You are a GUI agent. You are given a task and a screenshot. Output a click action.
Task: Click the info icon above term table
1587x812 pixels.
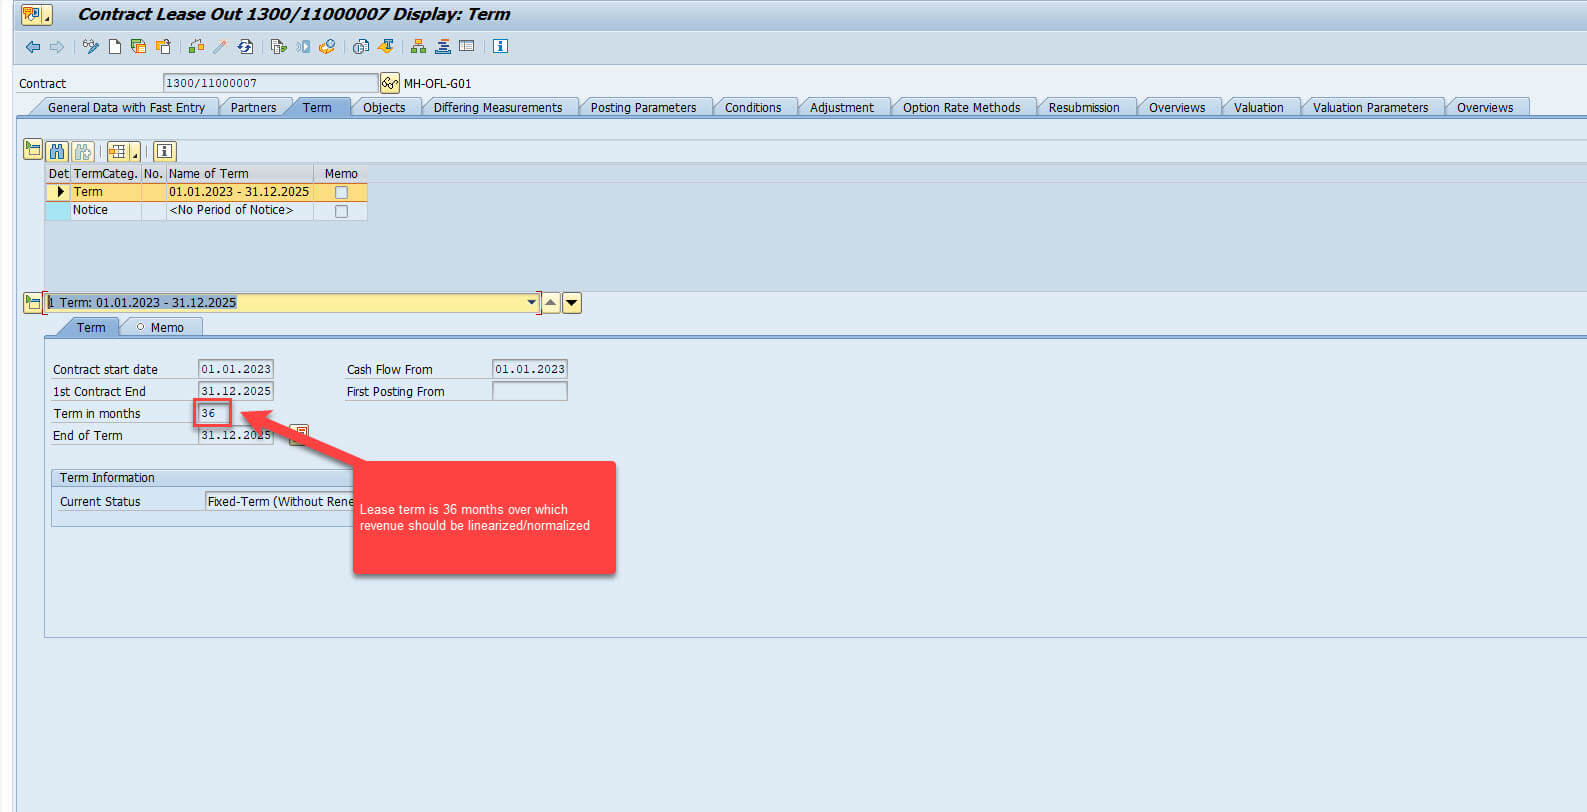165,151
